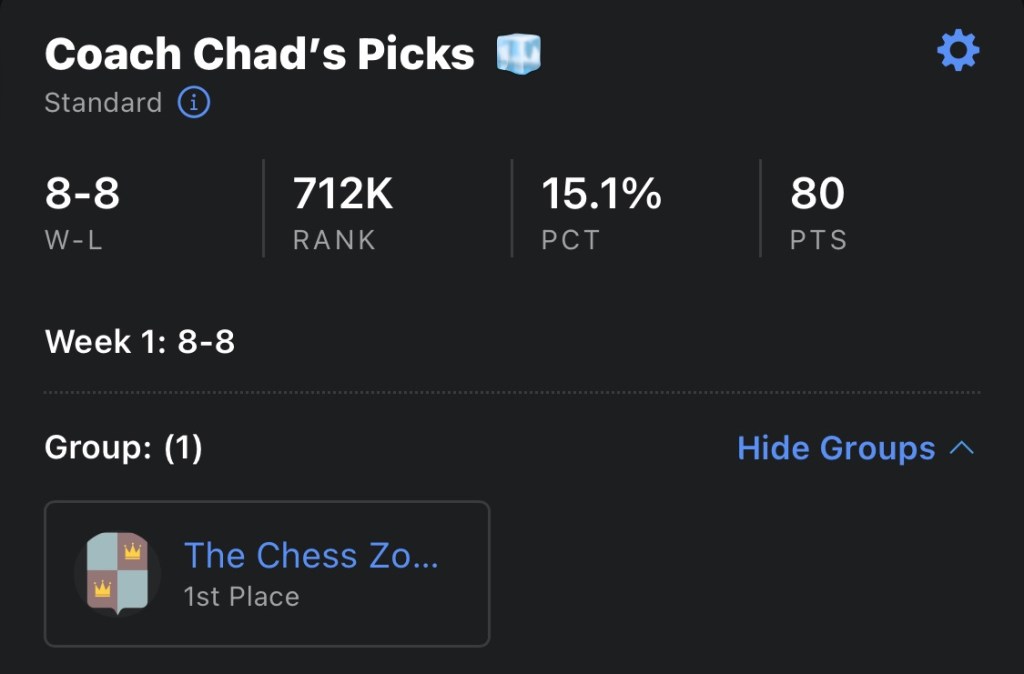Open The Chess Zo... group link
The width and height of the screenshot is (1024, 674).
pos(311,555)
